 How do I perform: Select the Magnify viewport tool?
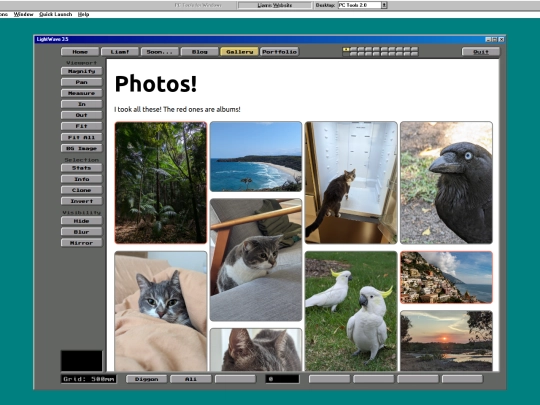tap(82, 71)
